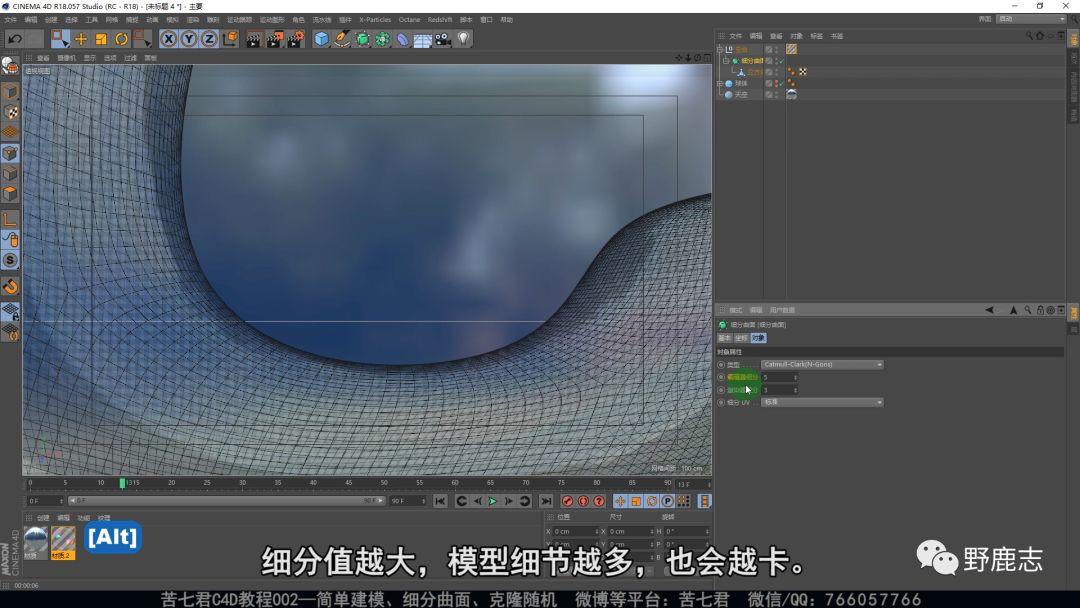This screenshot has height=608, width=1080.
Task: Click the Light bulb icon in the toolbar
Action: (464, 39)
